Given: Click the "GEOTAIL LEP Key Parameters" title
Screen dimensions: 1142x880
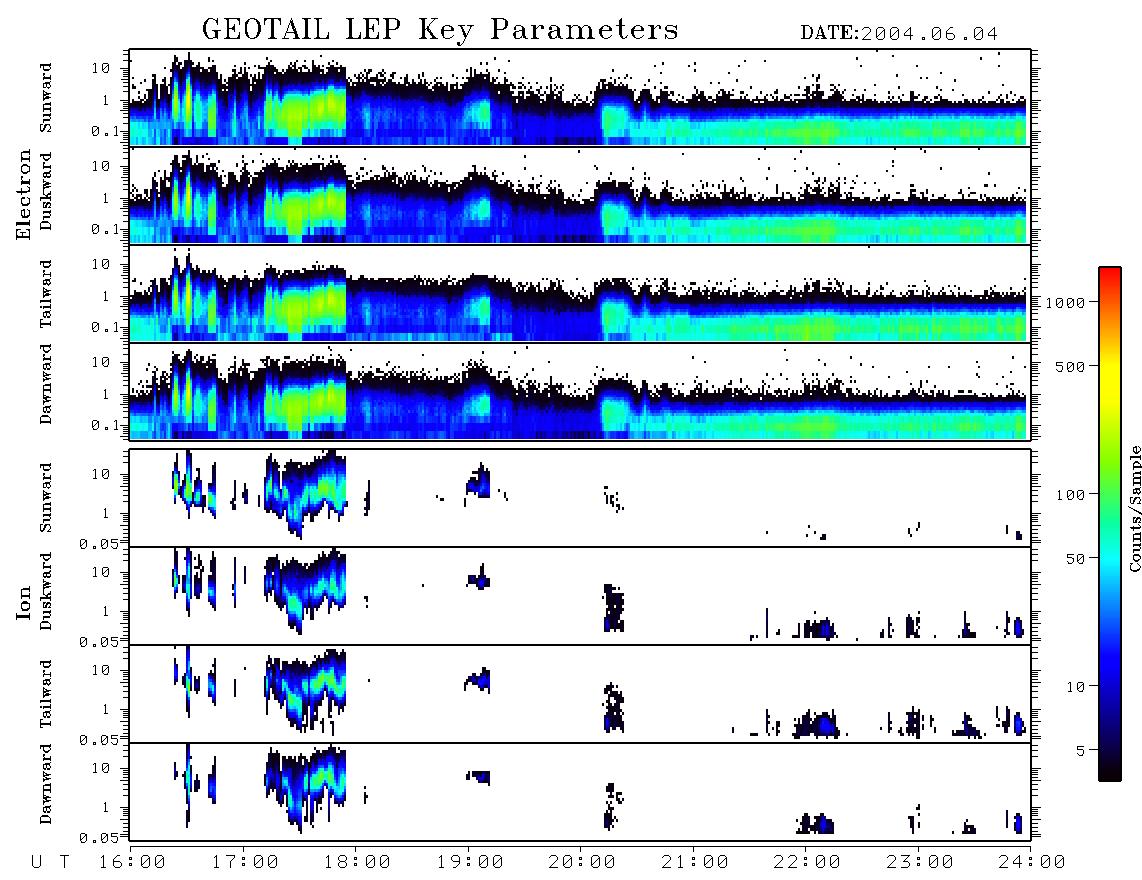Looking at the screenshot, I should pyautogui.click(x=440, y=30).
